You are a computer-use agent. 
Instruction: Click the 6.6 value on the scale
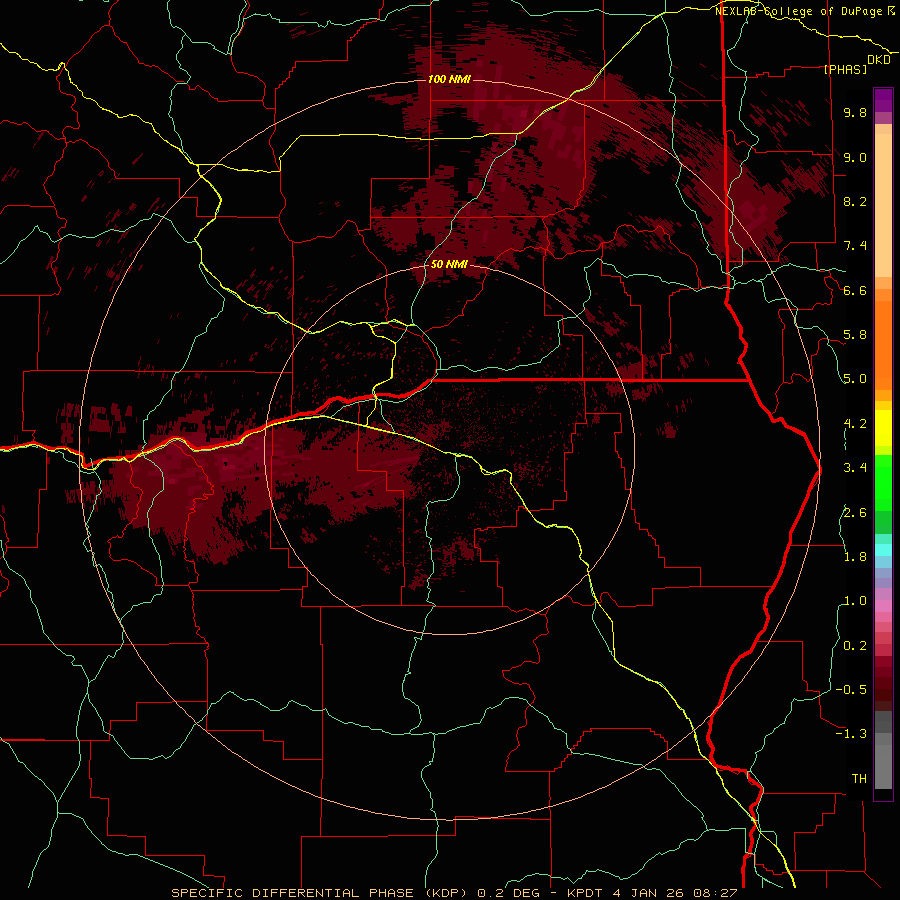click(855, 290)
